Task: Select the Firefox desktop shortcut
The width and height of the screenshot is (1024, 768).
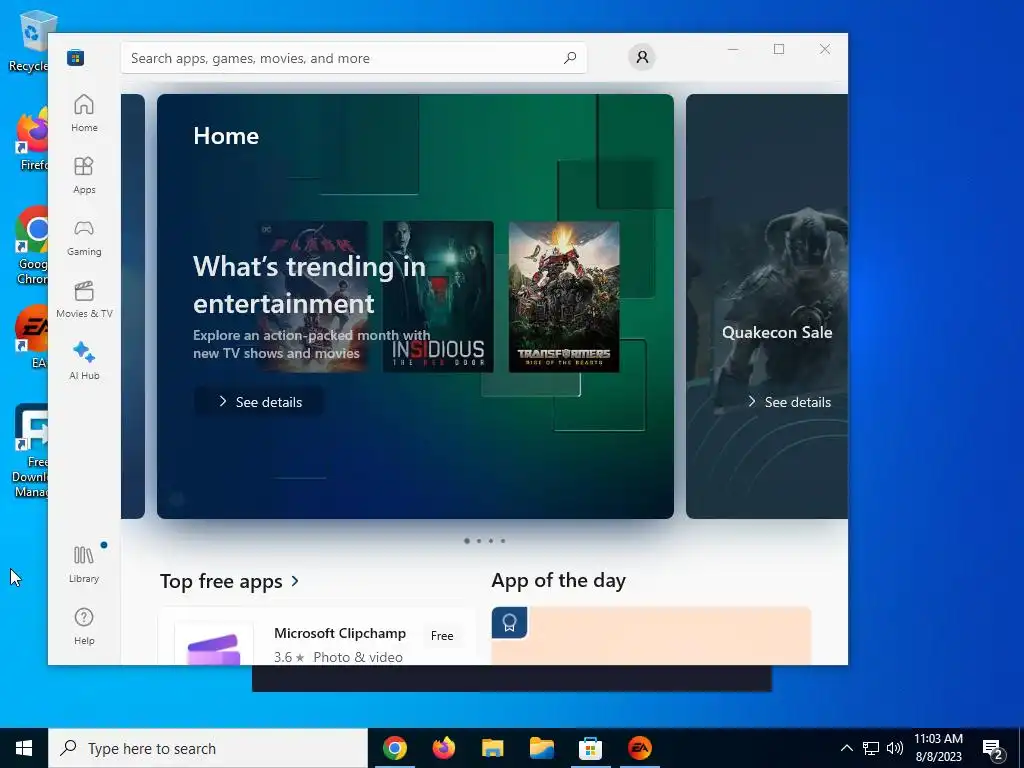Action: (33, 140)
